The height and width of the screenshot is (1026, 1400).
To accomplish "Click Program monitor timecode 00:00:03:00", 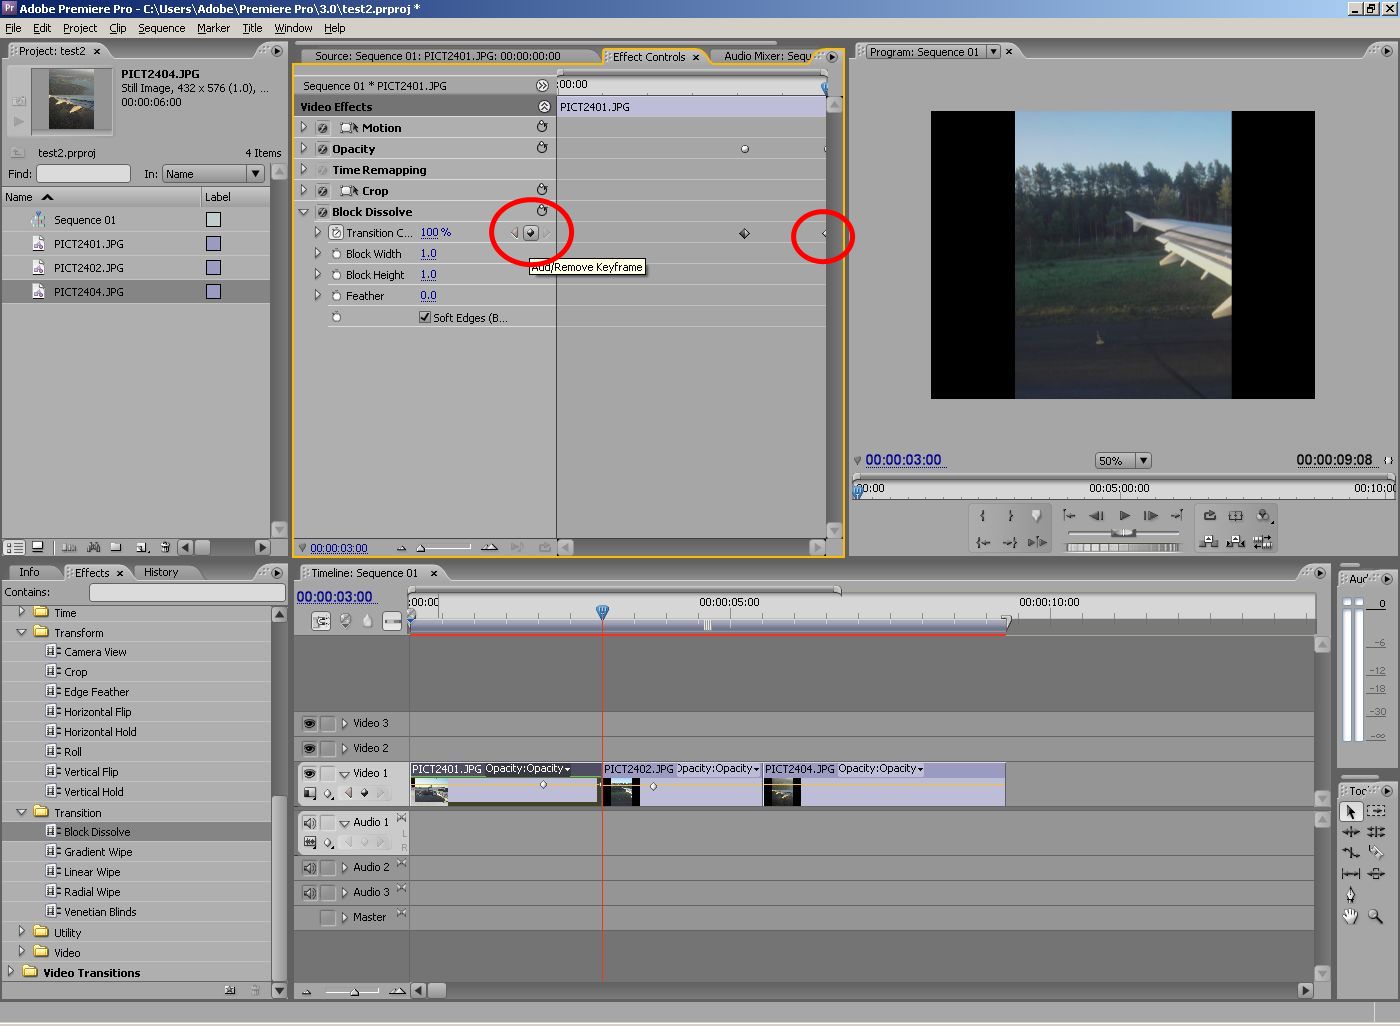I will click(x=903, y=460).
